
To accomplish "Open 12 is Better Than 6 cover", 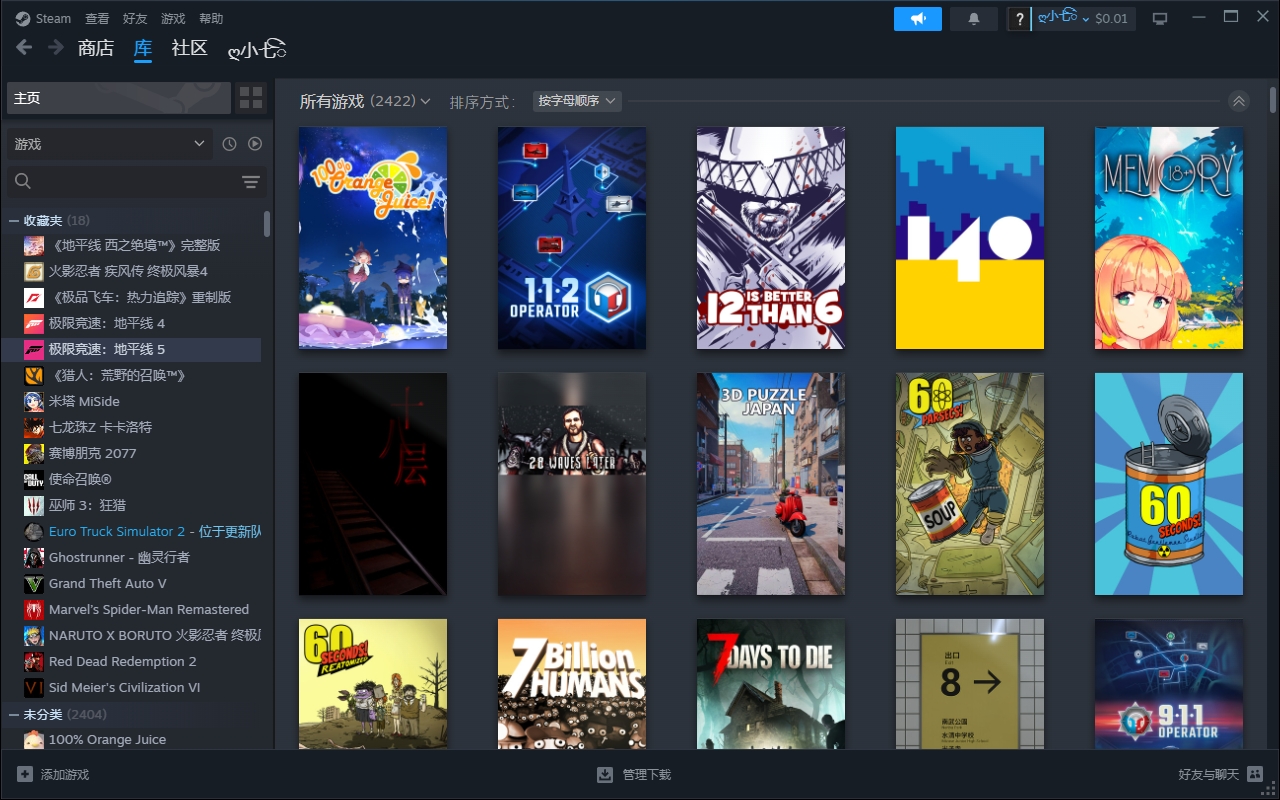I will click(x=771, y=238).
